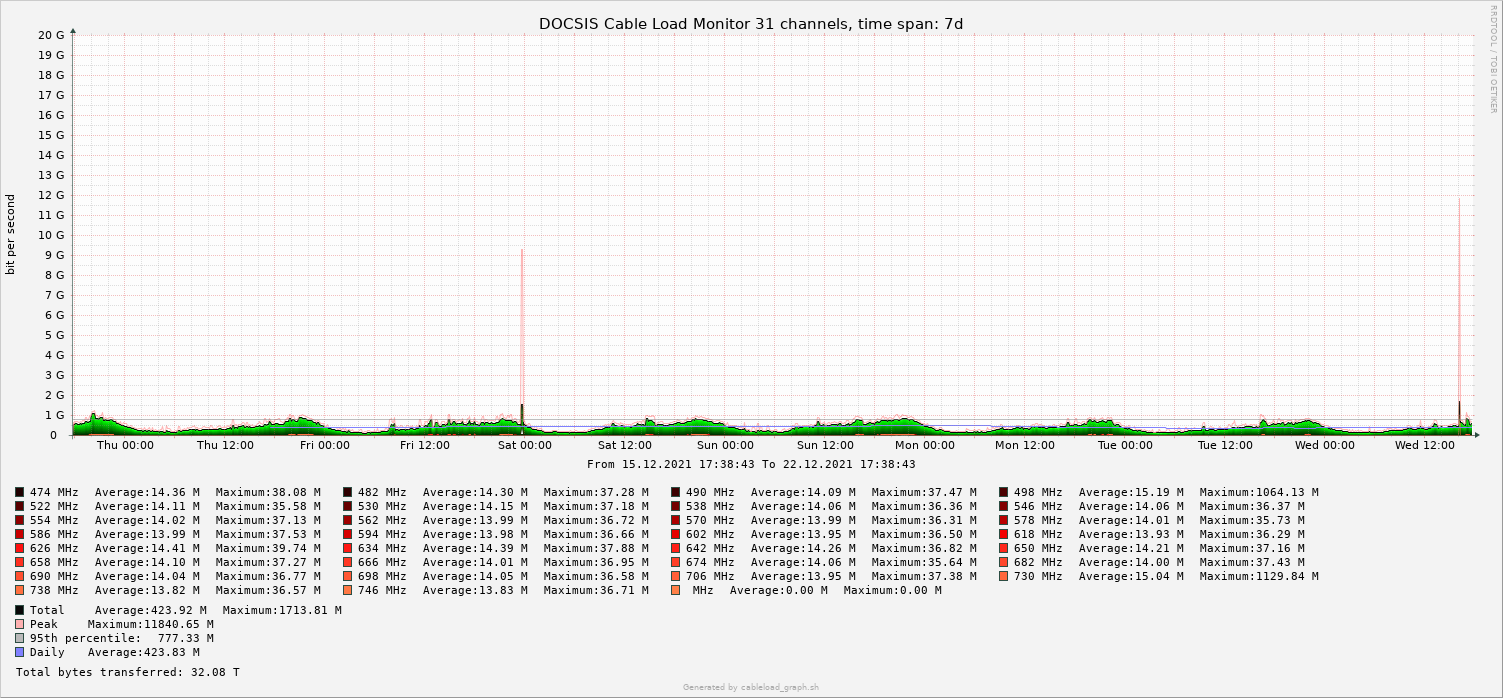
Task: Click the gray 95th percentile swatch
Action: [x=20, y=638]
